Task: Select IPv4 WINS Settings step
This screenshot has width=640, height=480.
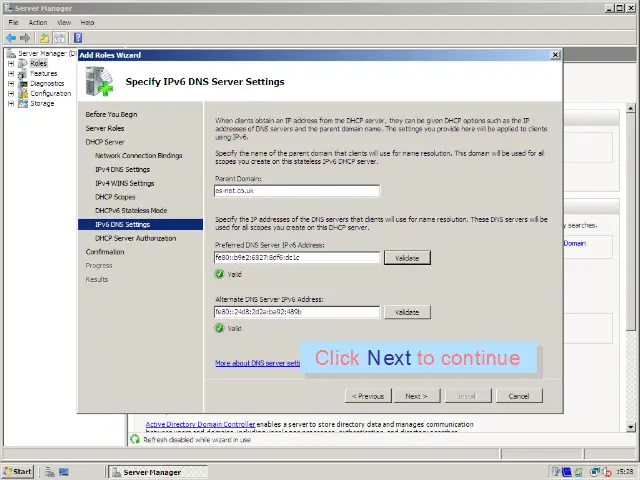Action: click(124, 183)
